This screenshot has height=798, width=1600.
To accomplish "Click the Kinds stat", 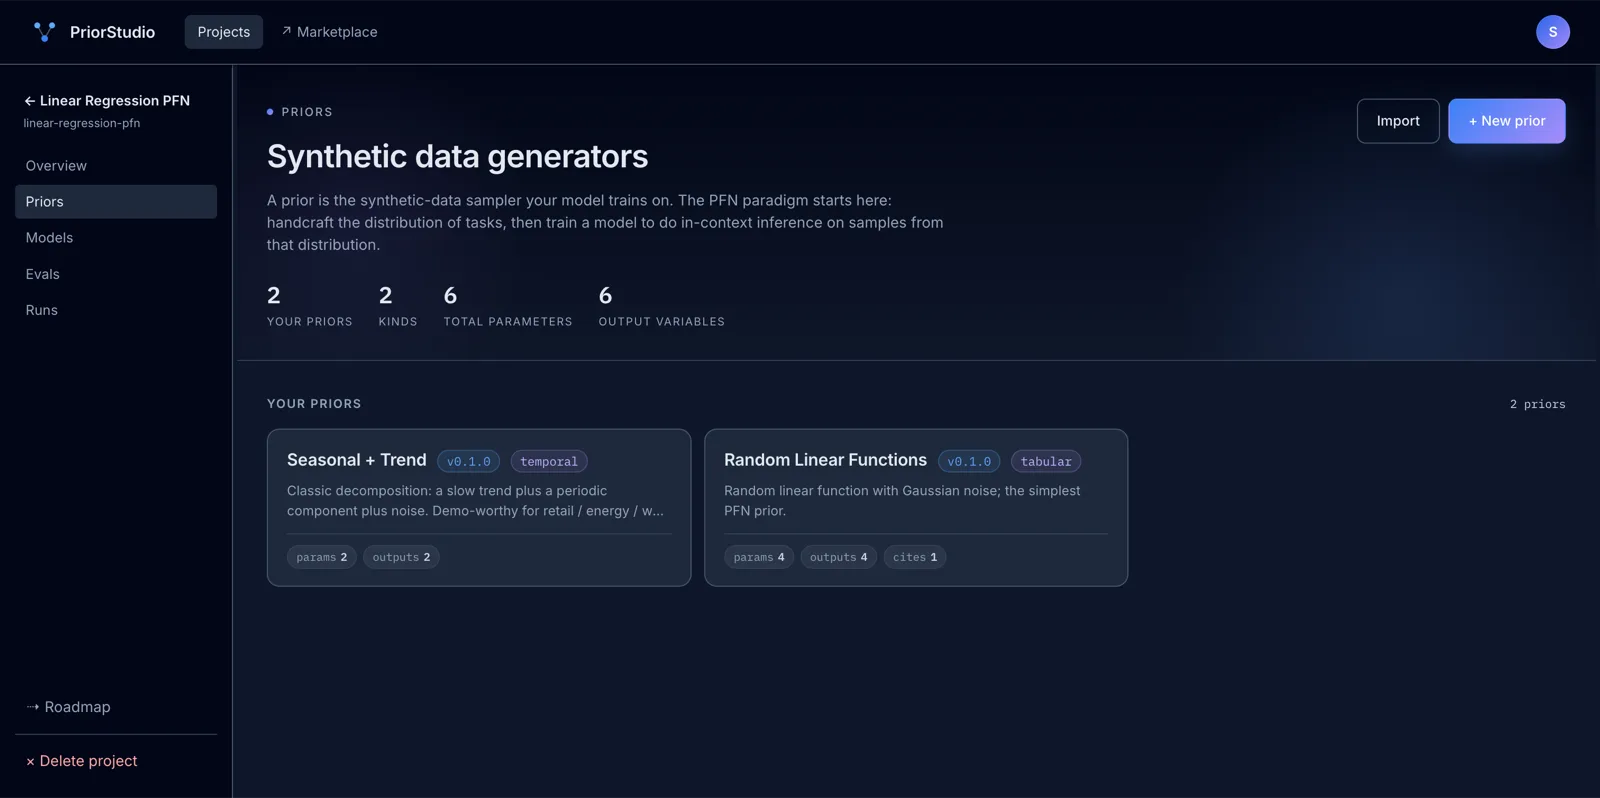I will point(398,306).
